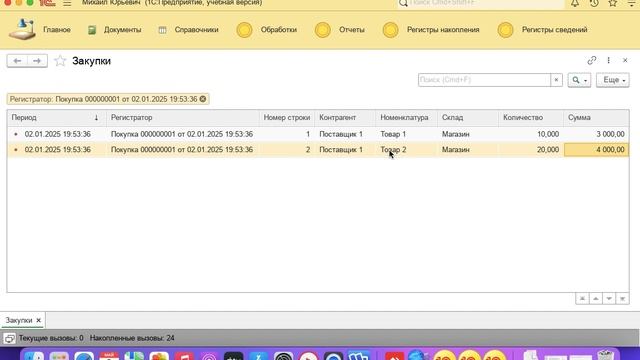
Task: Jump to the last list record
Action: point(622,299)
